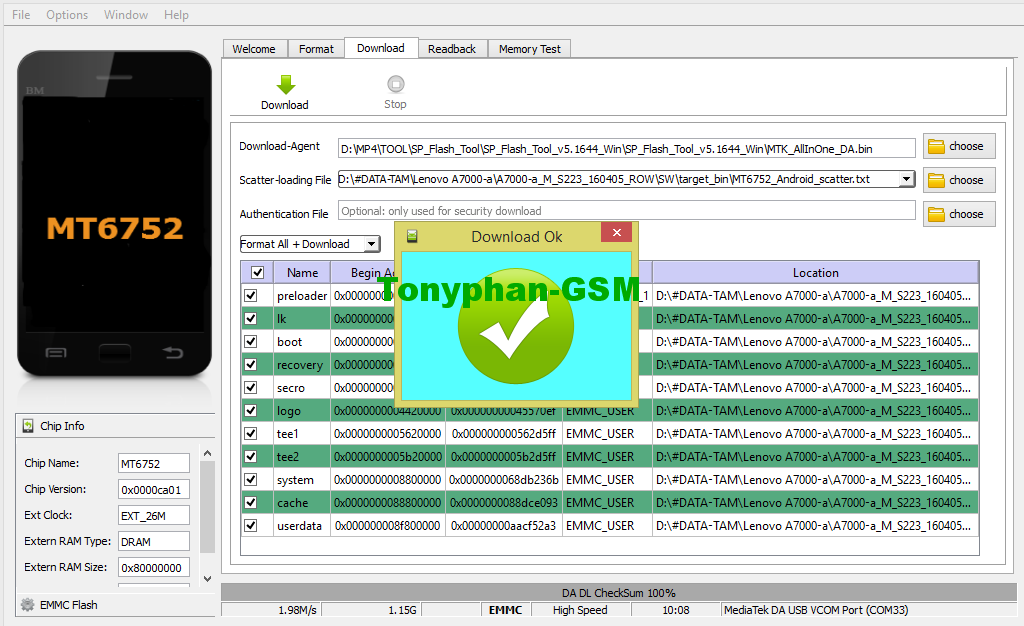Click the Location column header
Screen dimensions: 1024x626
pos(815,273)
